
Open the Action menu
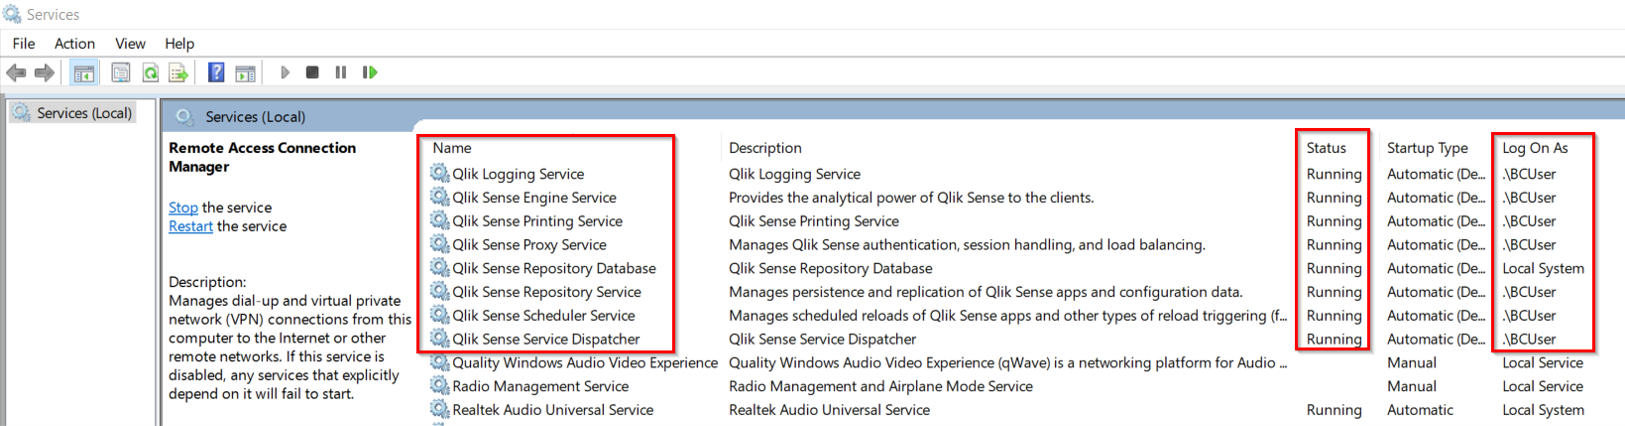point(75,43)
